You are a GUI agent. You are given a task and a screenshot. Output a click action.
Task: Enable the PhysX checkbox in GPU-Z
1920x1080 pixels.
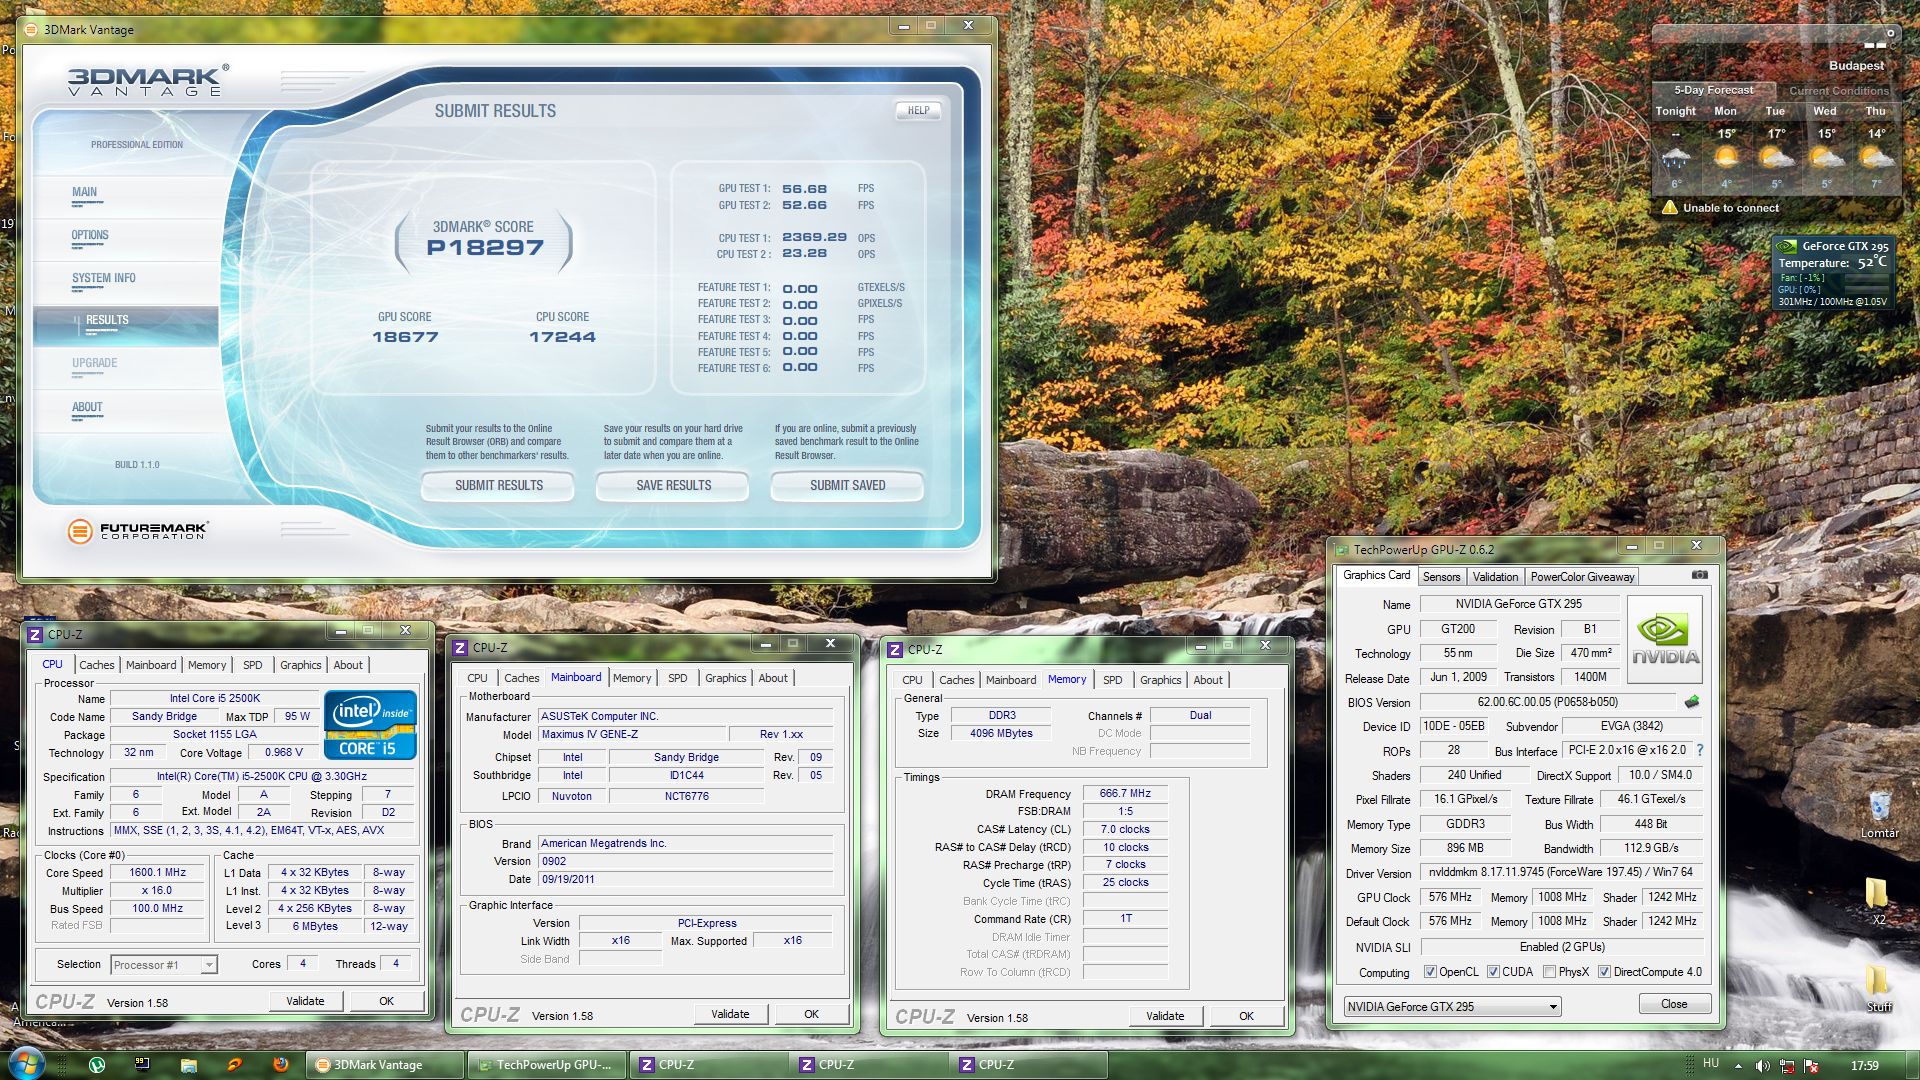pos(1549,972)
